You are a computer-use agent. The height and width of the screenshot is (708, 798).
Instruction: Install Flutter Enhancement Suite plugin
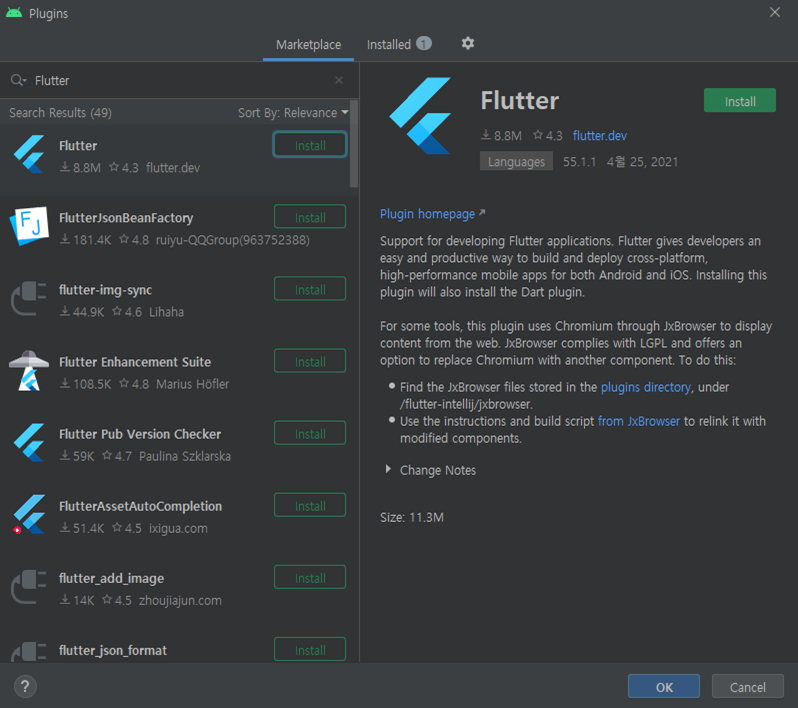tap(310, 362)
